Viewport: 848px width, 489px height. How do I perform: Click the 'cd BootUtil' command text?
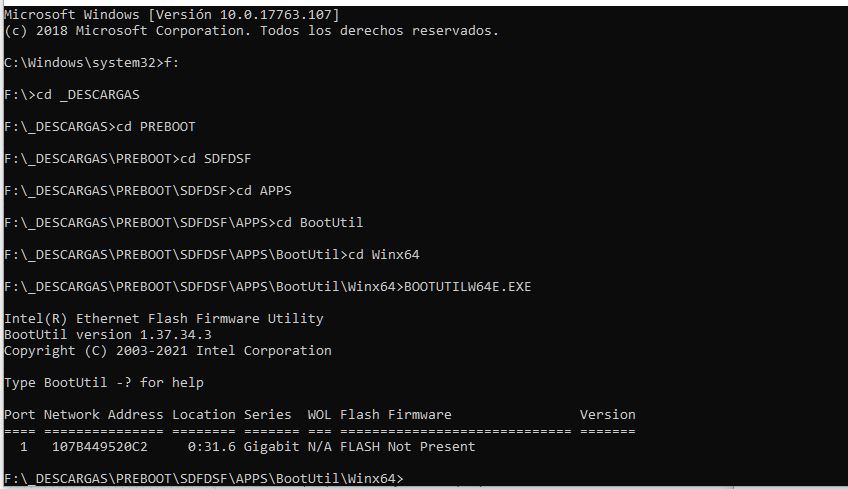(x=320, y=222)
